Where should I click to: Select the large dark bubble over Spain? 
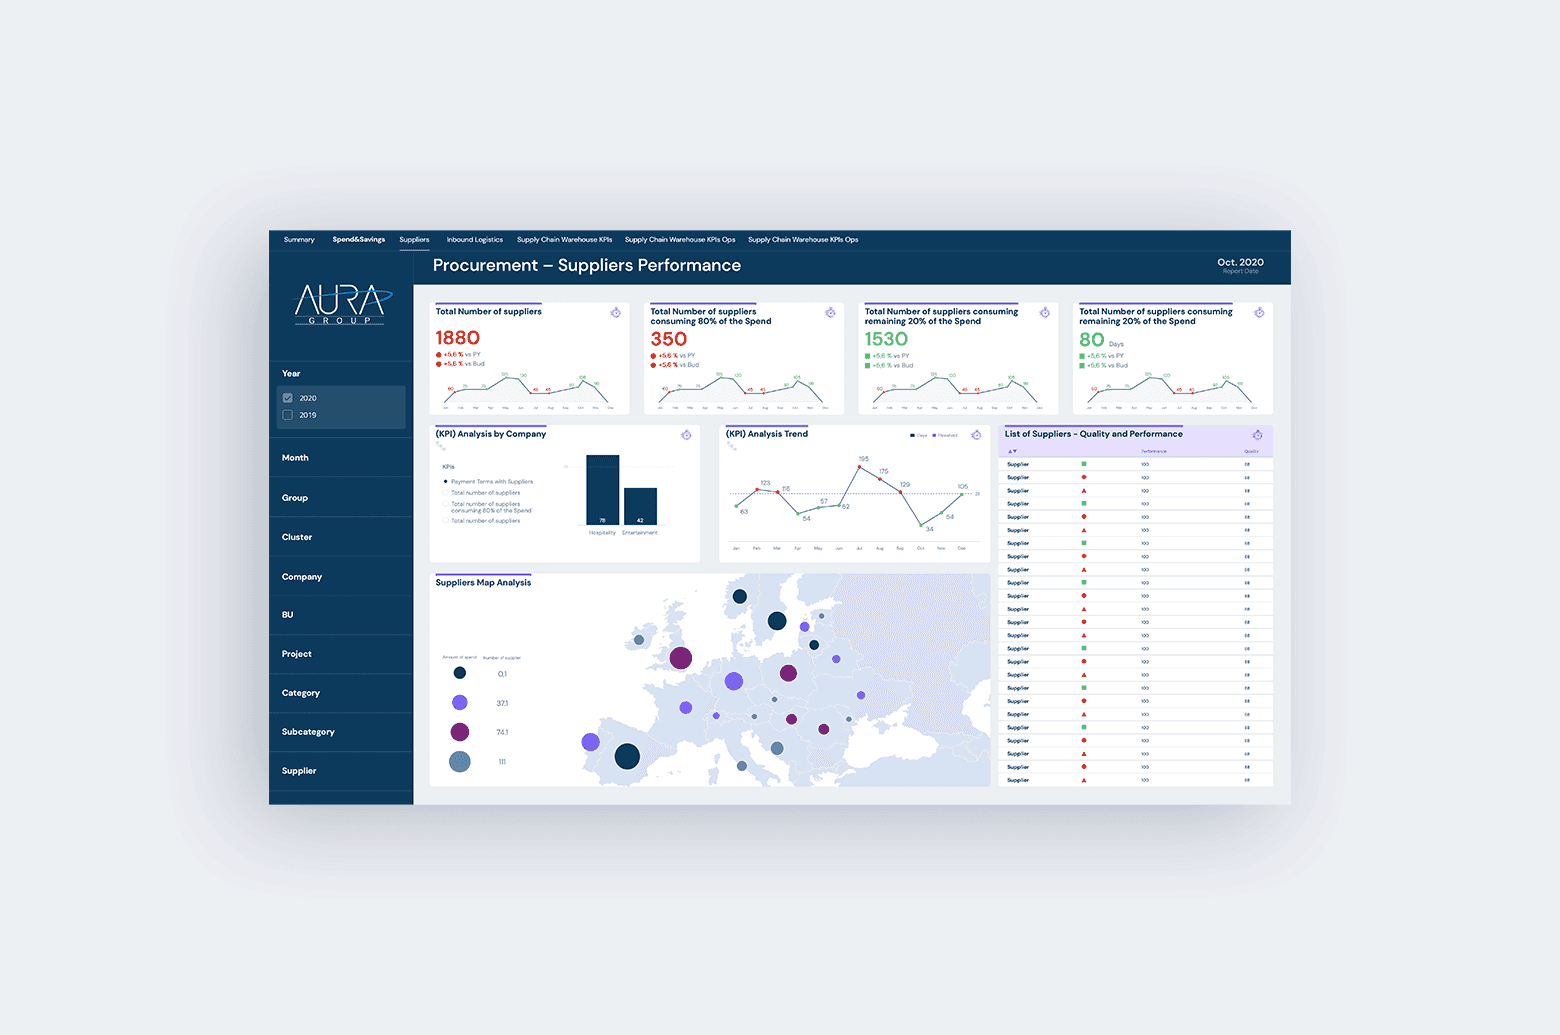coord(627,756)
